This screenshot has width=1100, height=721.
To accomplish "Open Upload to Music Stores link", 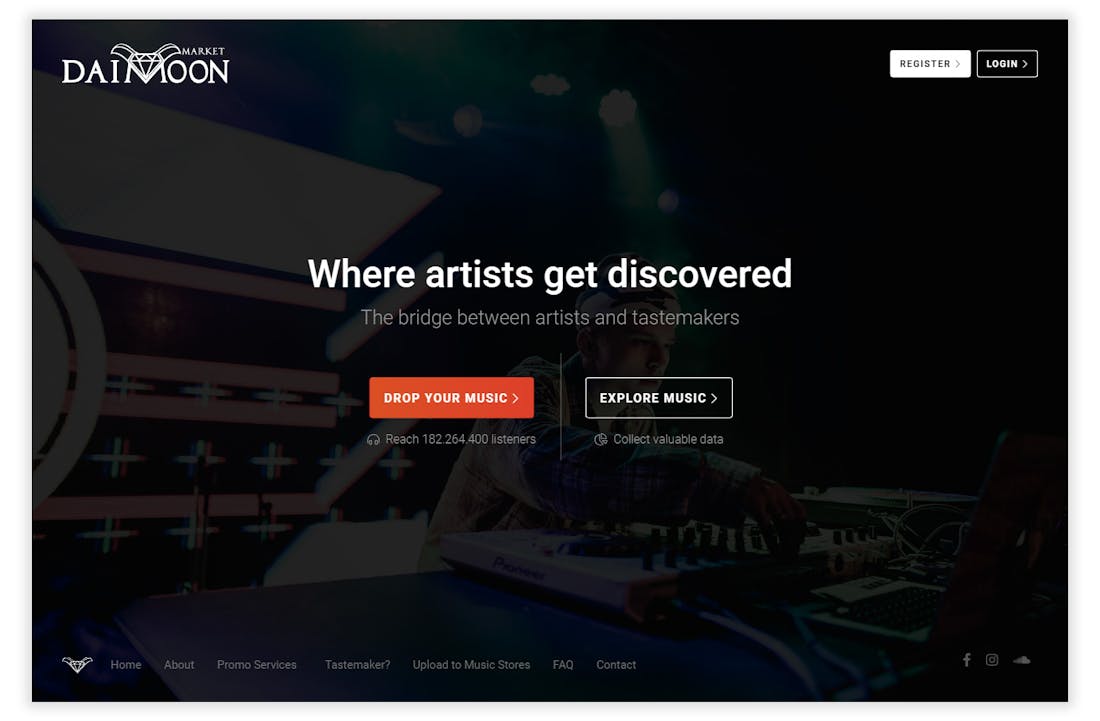I will 471,665.
